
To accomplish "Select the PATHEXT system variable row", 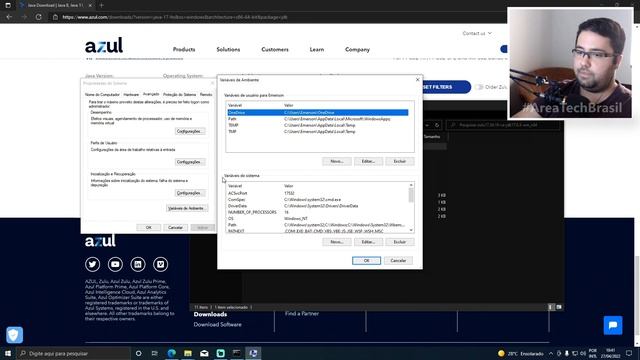I will click(x=318, y=231).
